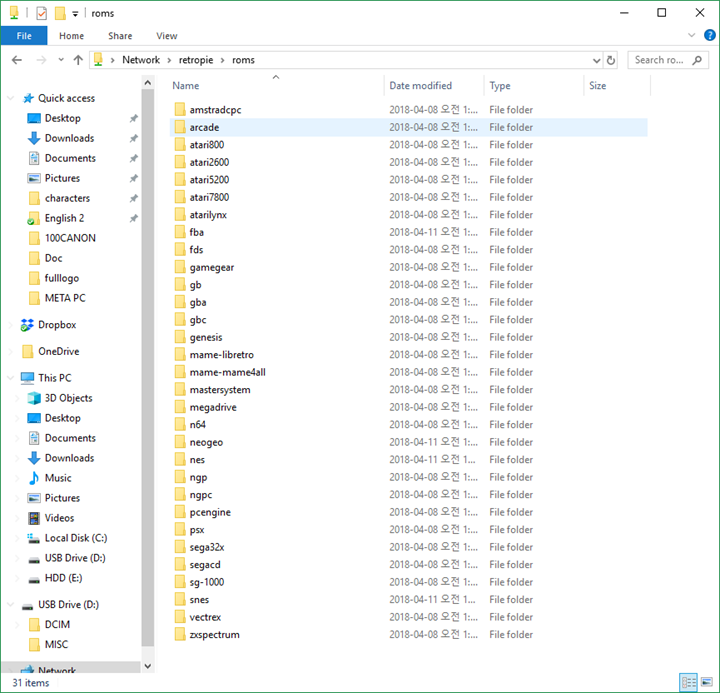Select the psx folder
Screen dimensions: 720x693
pos(197,530)
